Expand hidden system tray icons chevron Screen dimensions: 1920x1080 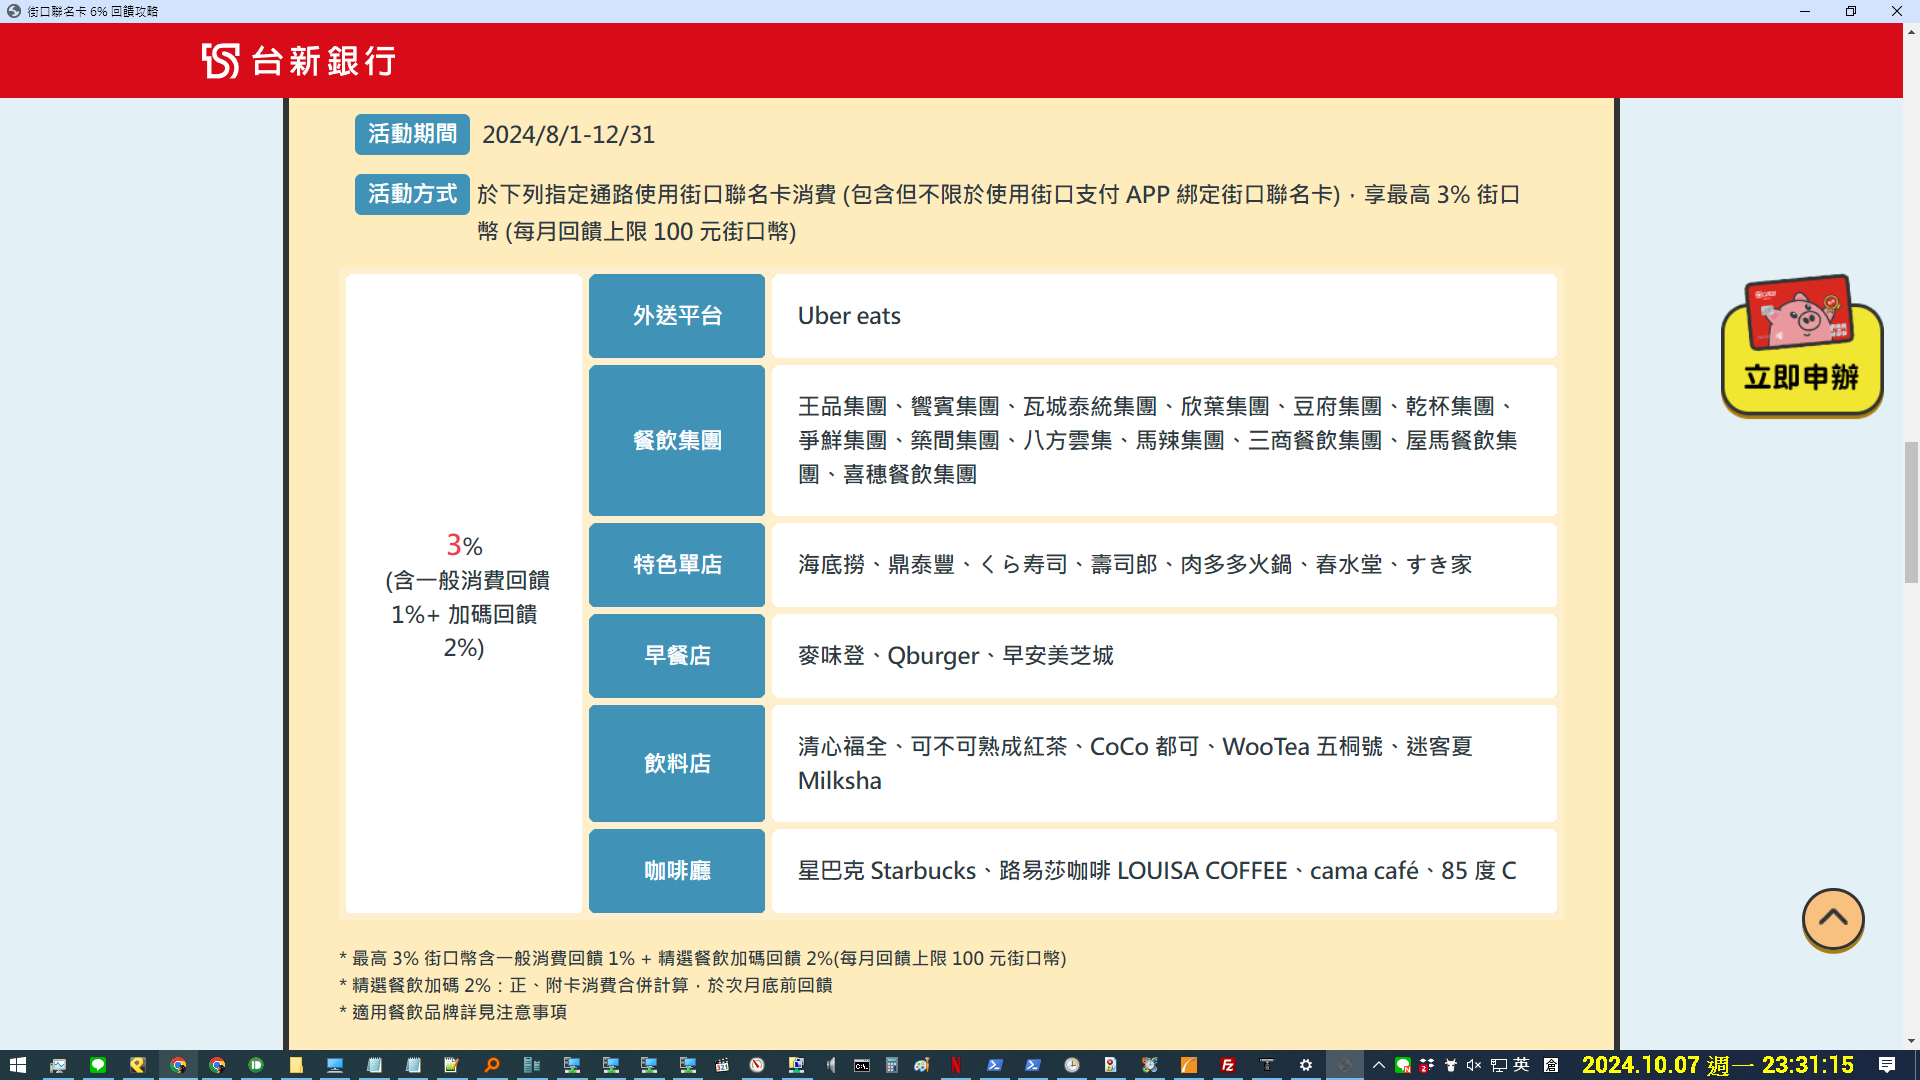coord(1379,1065)
